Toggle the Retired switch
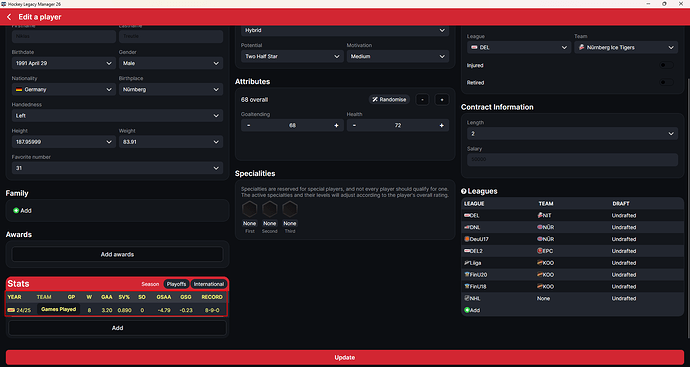The width and height of the screenshot is (690, 367). coord(666,82)
